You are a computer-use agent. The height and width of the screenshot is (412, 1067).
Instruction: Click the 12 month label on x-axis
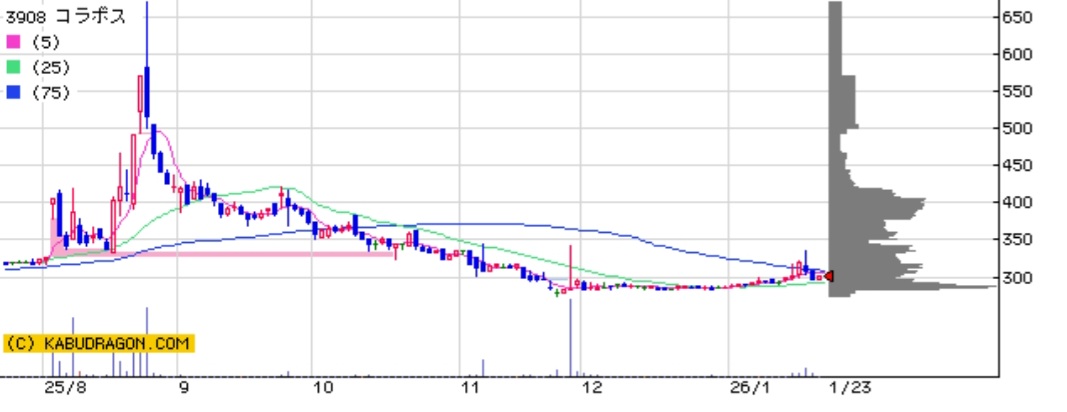592,388
